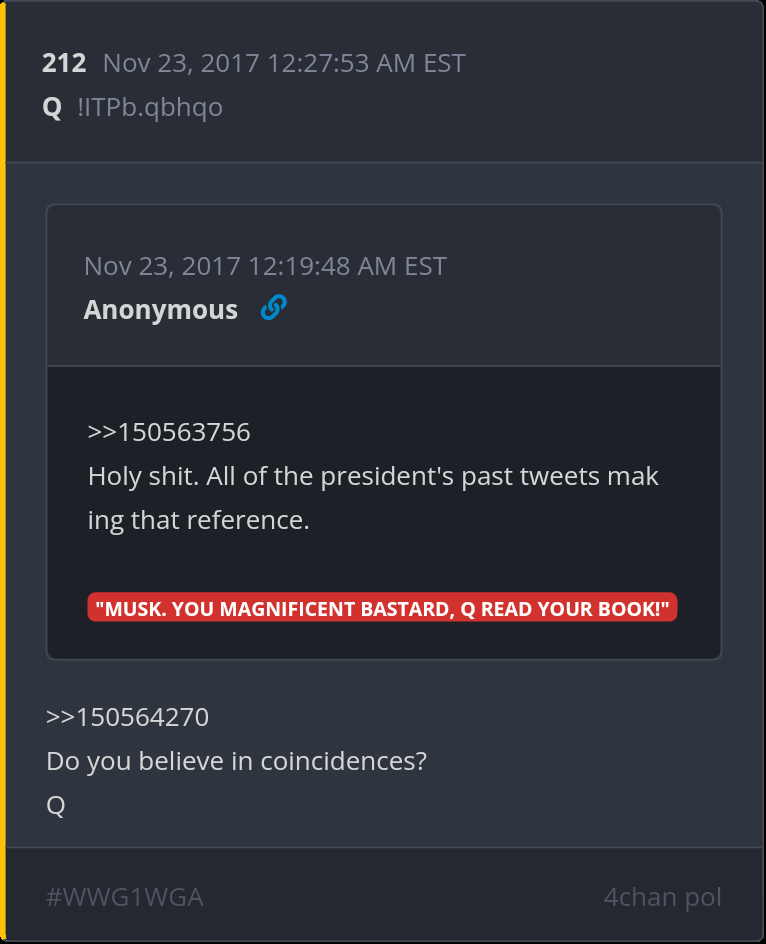Select the bold Q author name
Screen dimensions: 766x944
click(52, 107)
